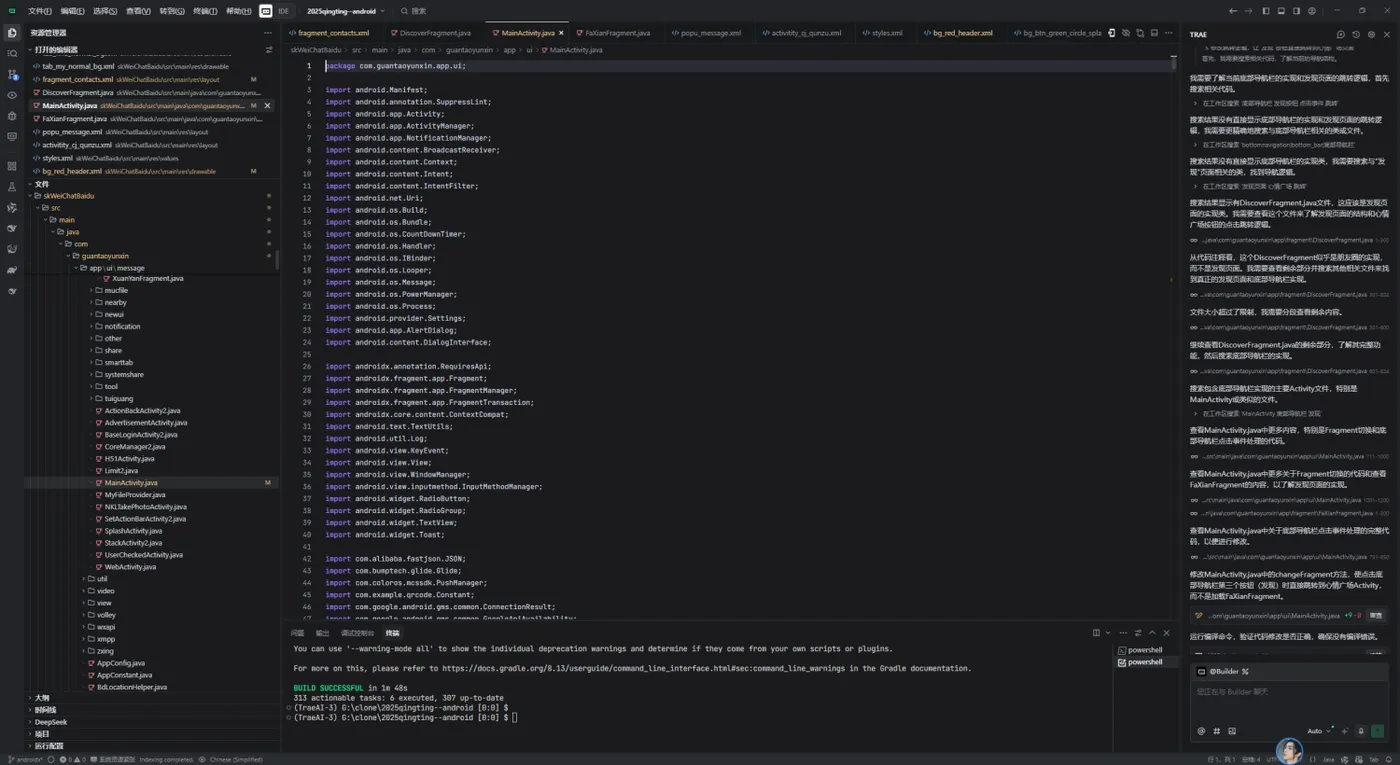Viewport: 1400px width, 765px height.
Task: Click the green send message button
Action: (1377, 731)
